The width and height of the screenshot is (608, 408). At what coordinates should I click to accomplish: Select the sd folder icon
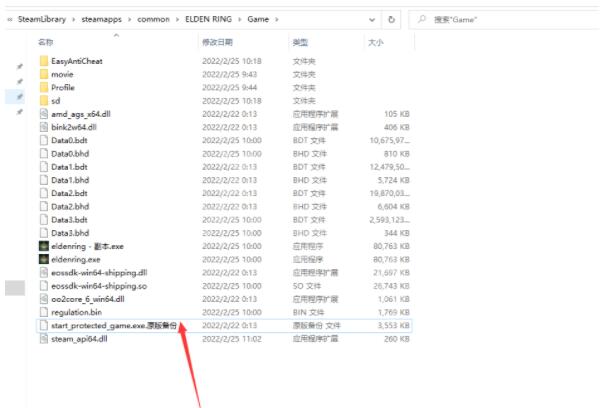44,101
